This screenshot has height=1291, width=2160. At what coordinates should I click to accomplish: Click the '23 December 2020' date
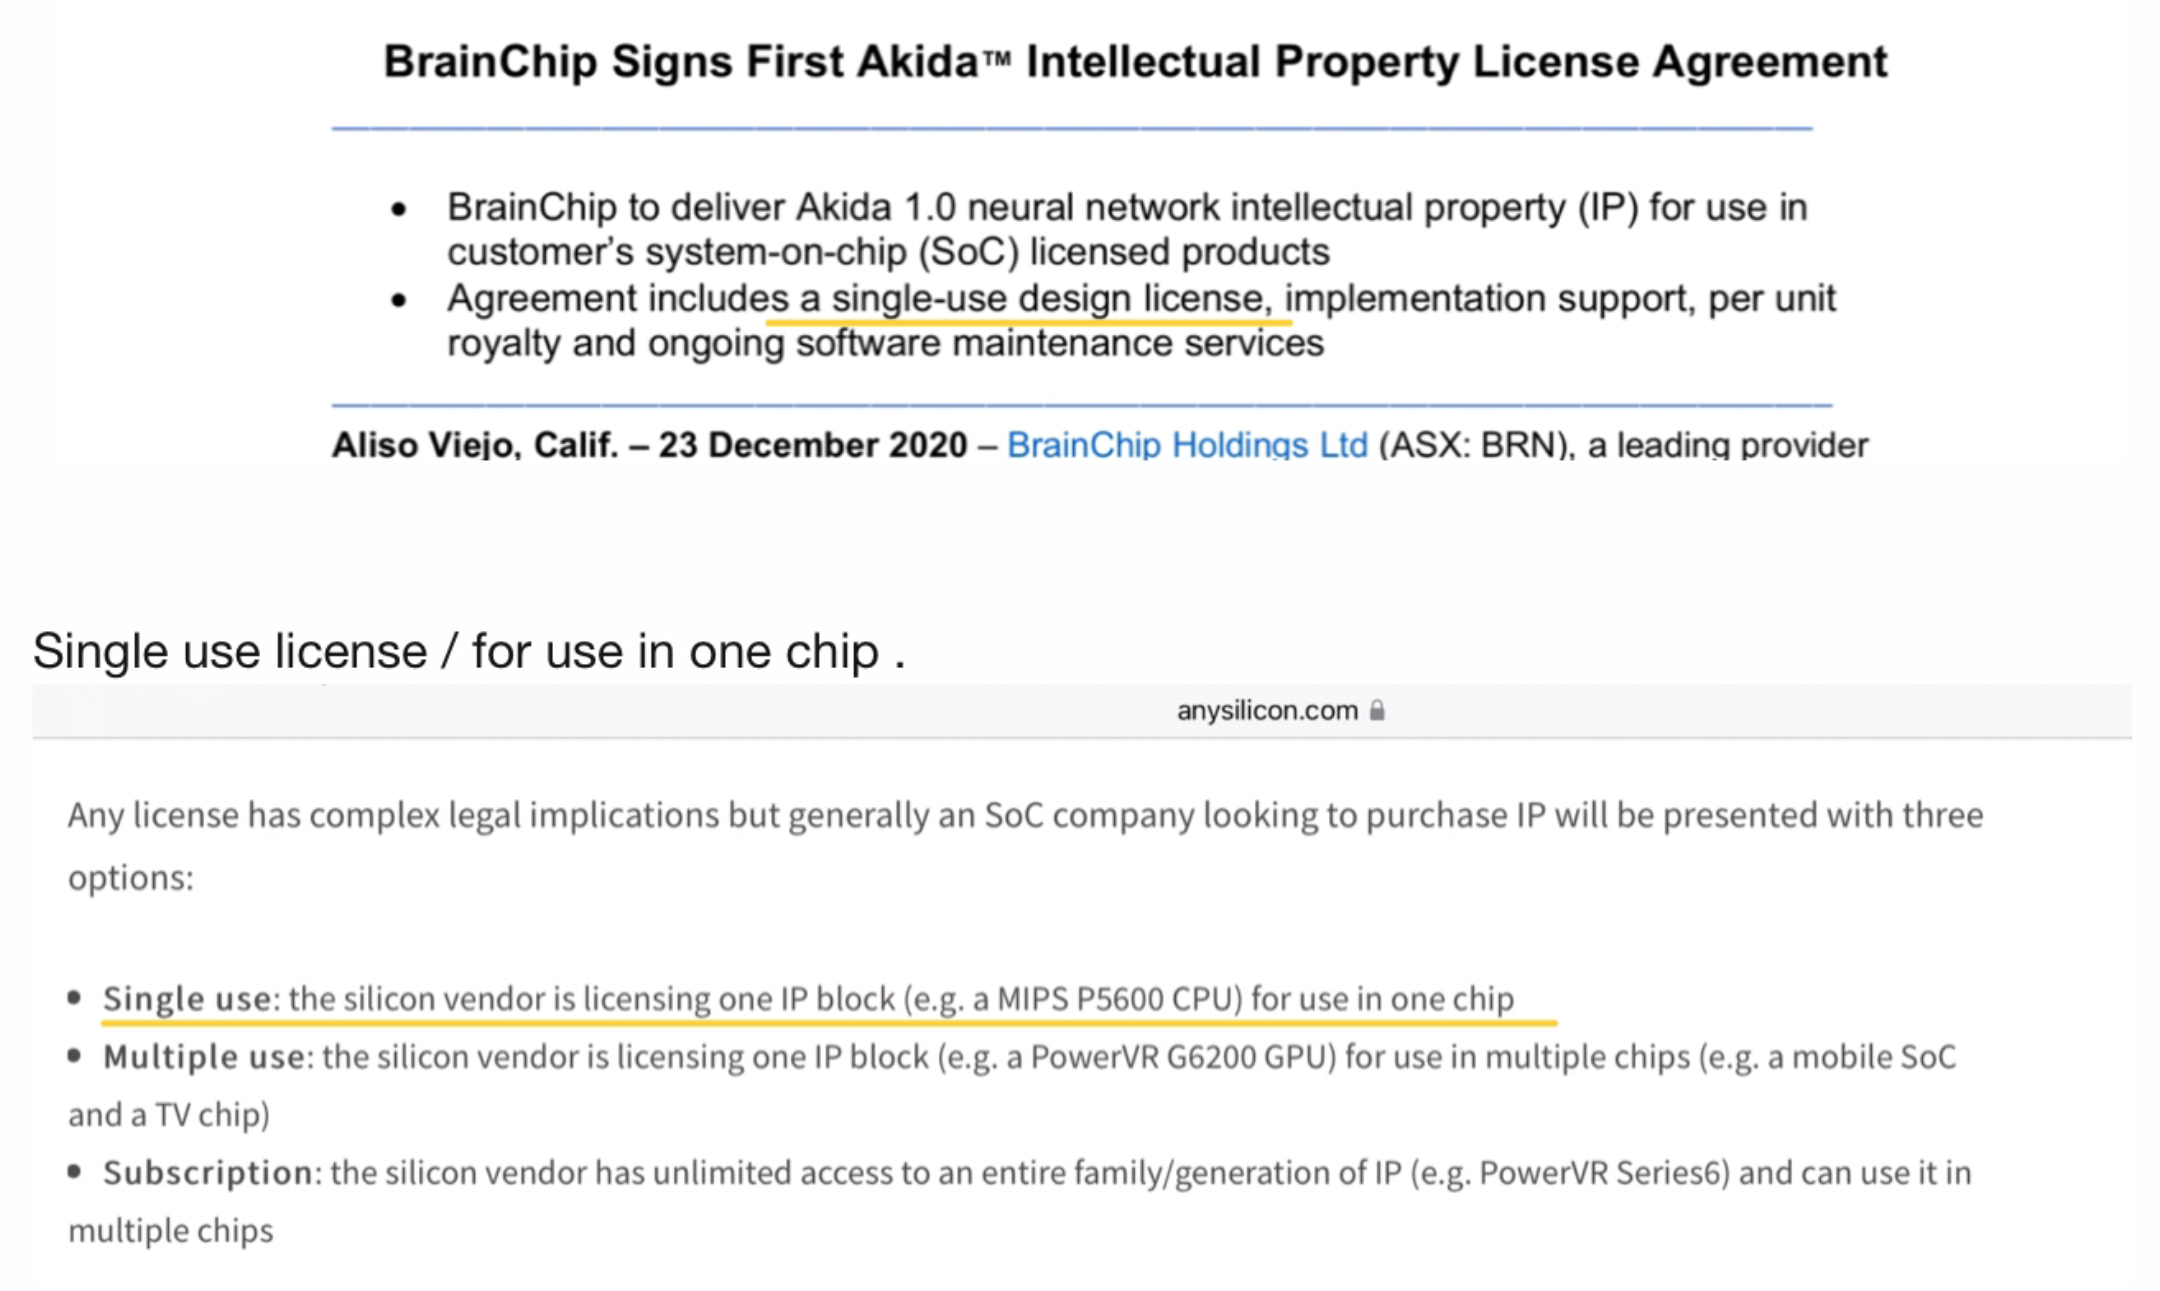[813, 444]
